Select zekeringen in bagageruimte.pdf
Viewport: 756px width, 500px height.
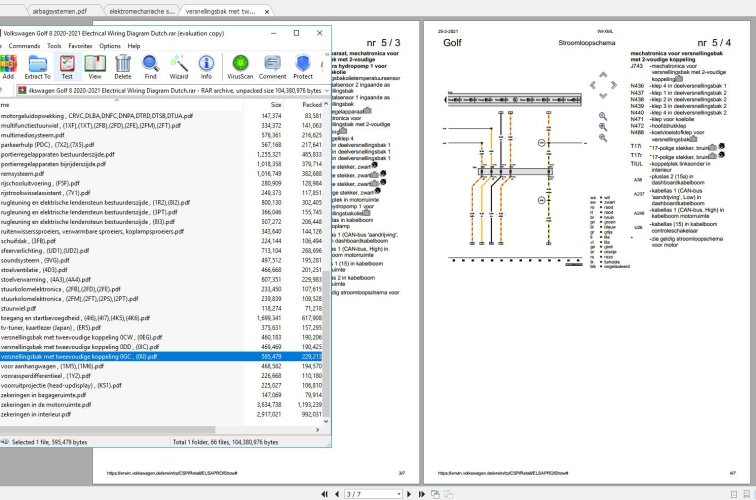pos(162,395)
